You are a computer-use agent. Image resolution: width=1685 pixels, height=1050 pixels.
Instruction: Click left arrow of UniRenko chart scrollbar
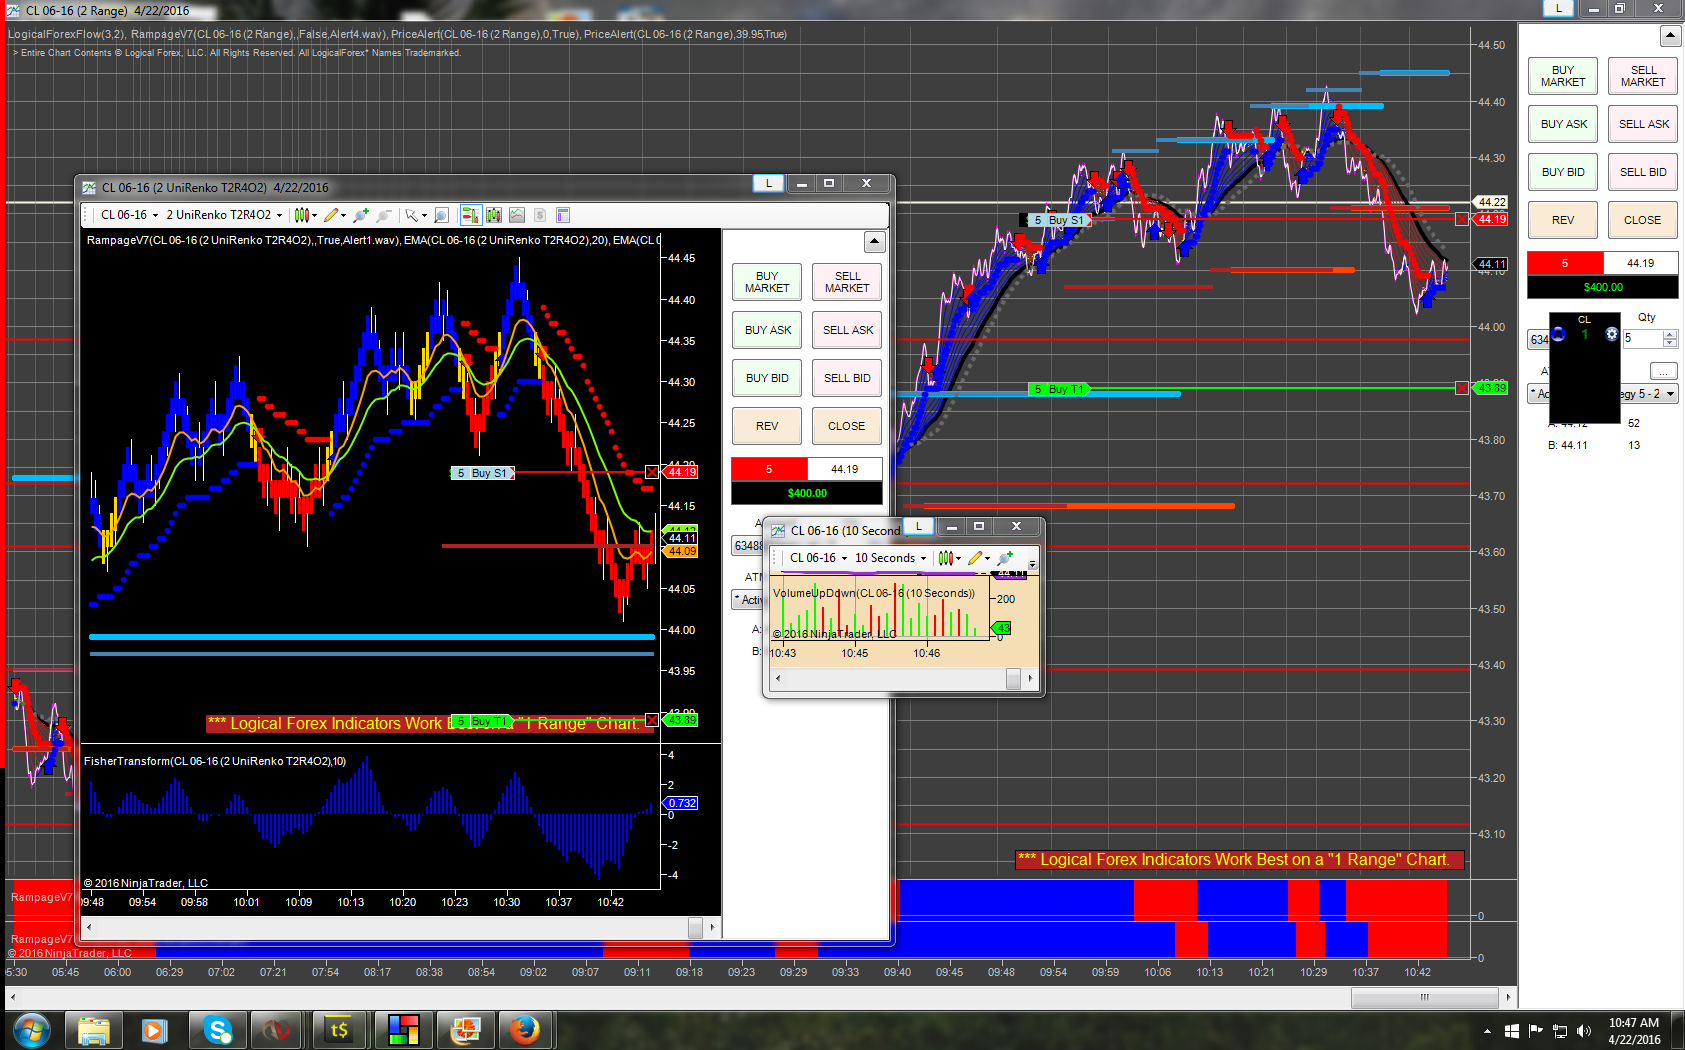[89, 927]
